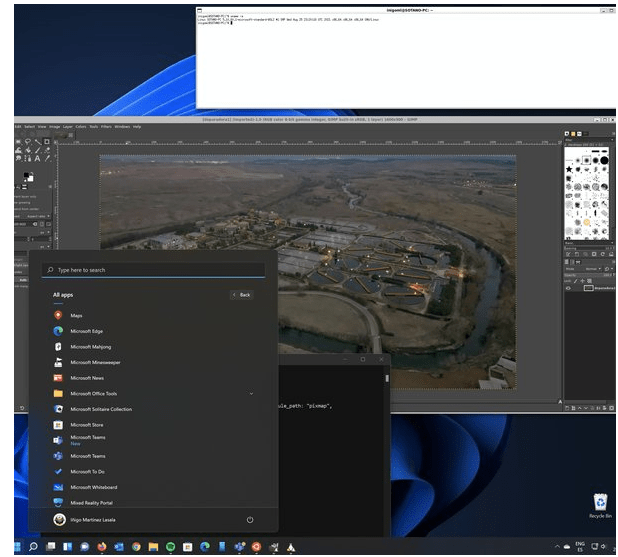The height and width of the screenshot is (557, 618).
Task: Click the Back button in All apps
Action: (241, 295)
